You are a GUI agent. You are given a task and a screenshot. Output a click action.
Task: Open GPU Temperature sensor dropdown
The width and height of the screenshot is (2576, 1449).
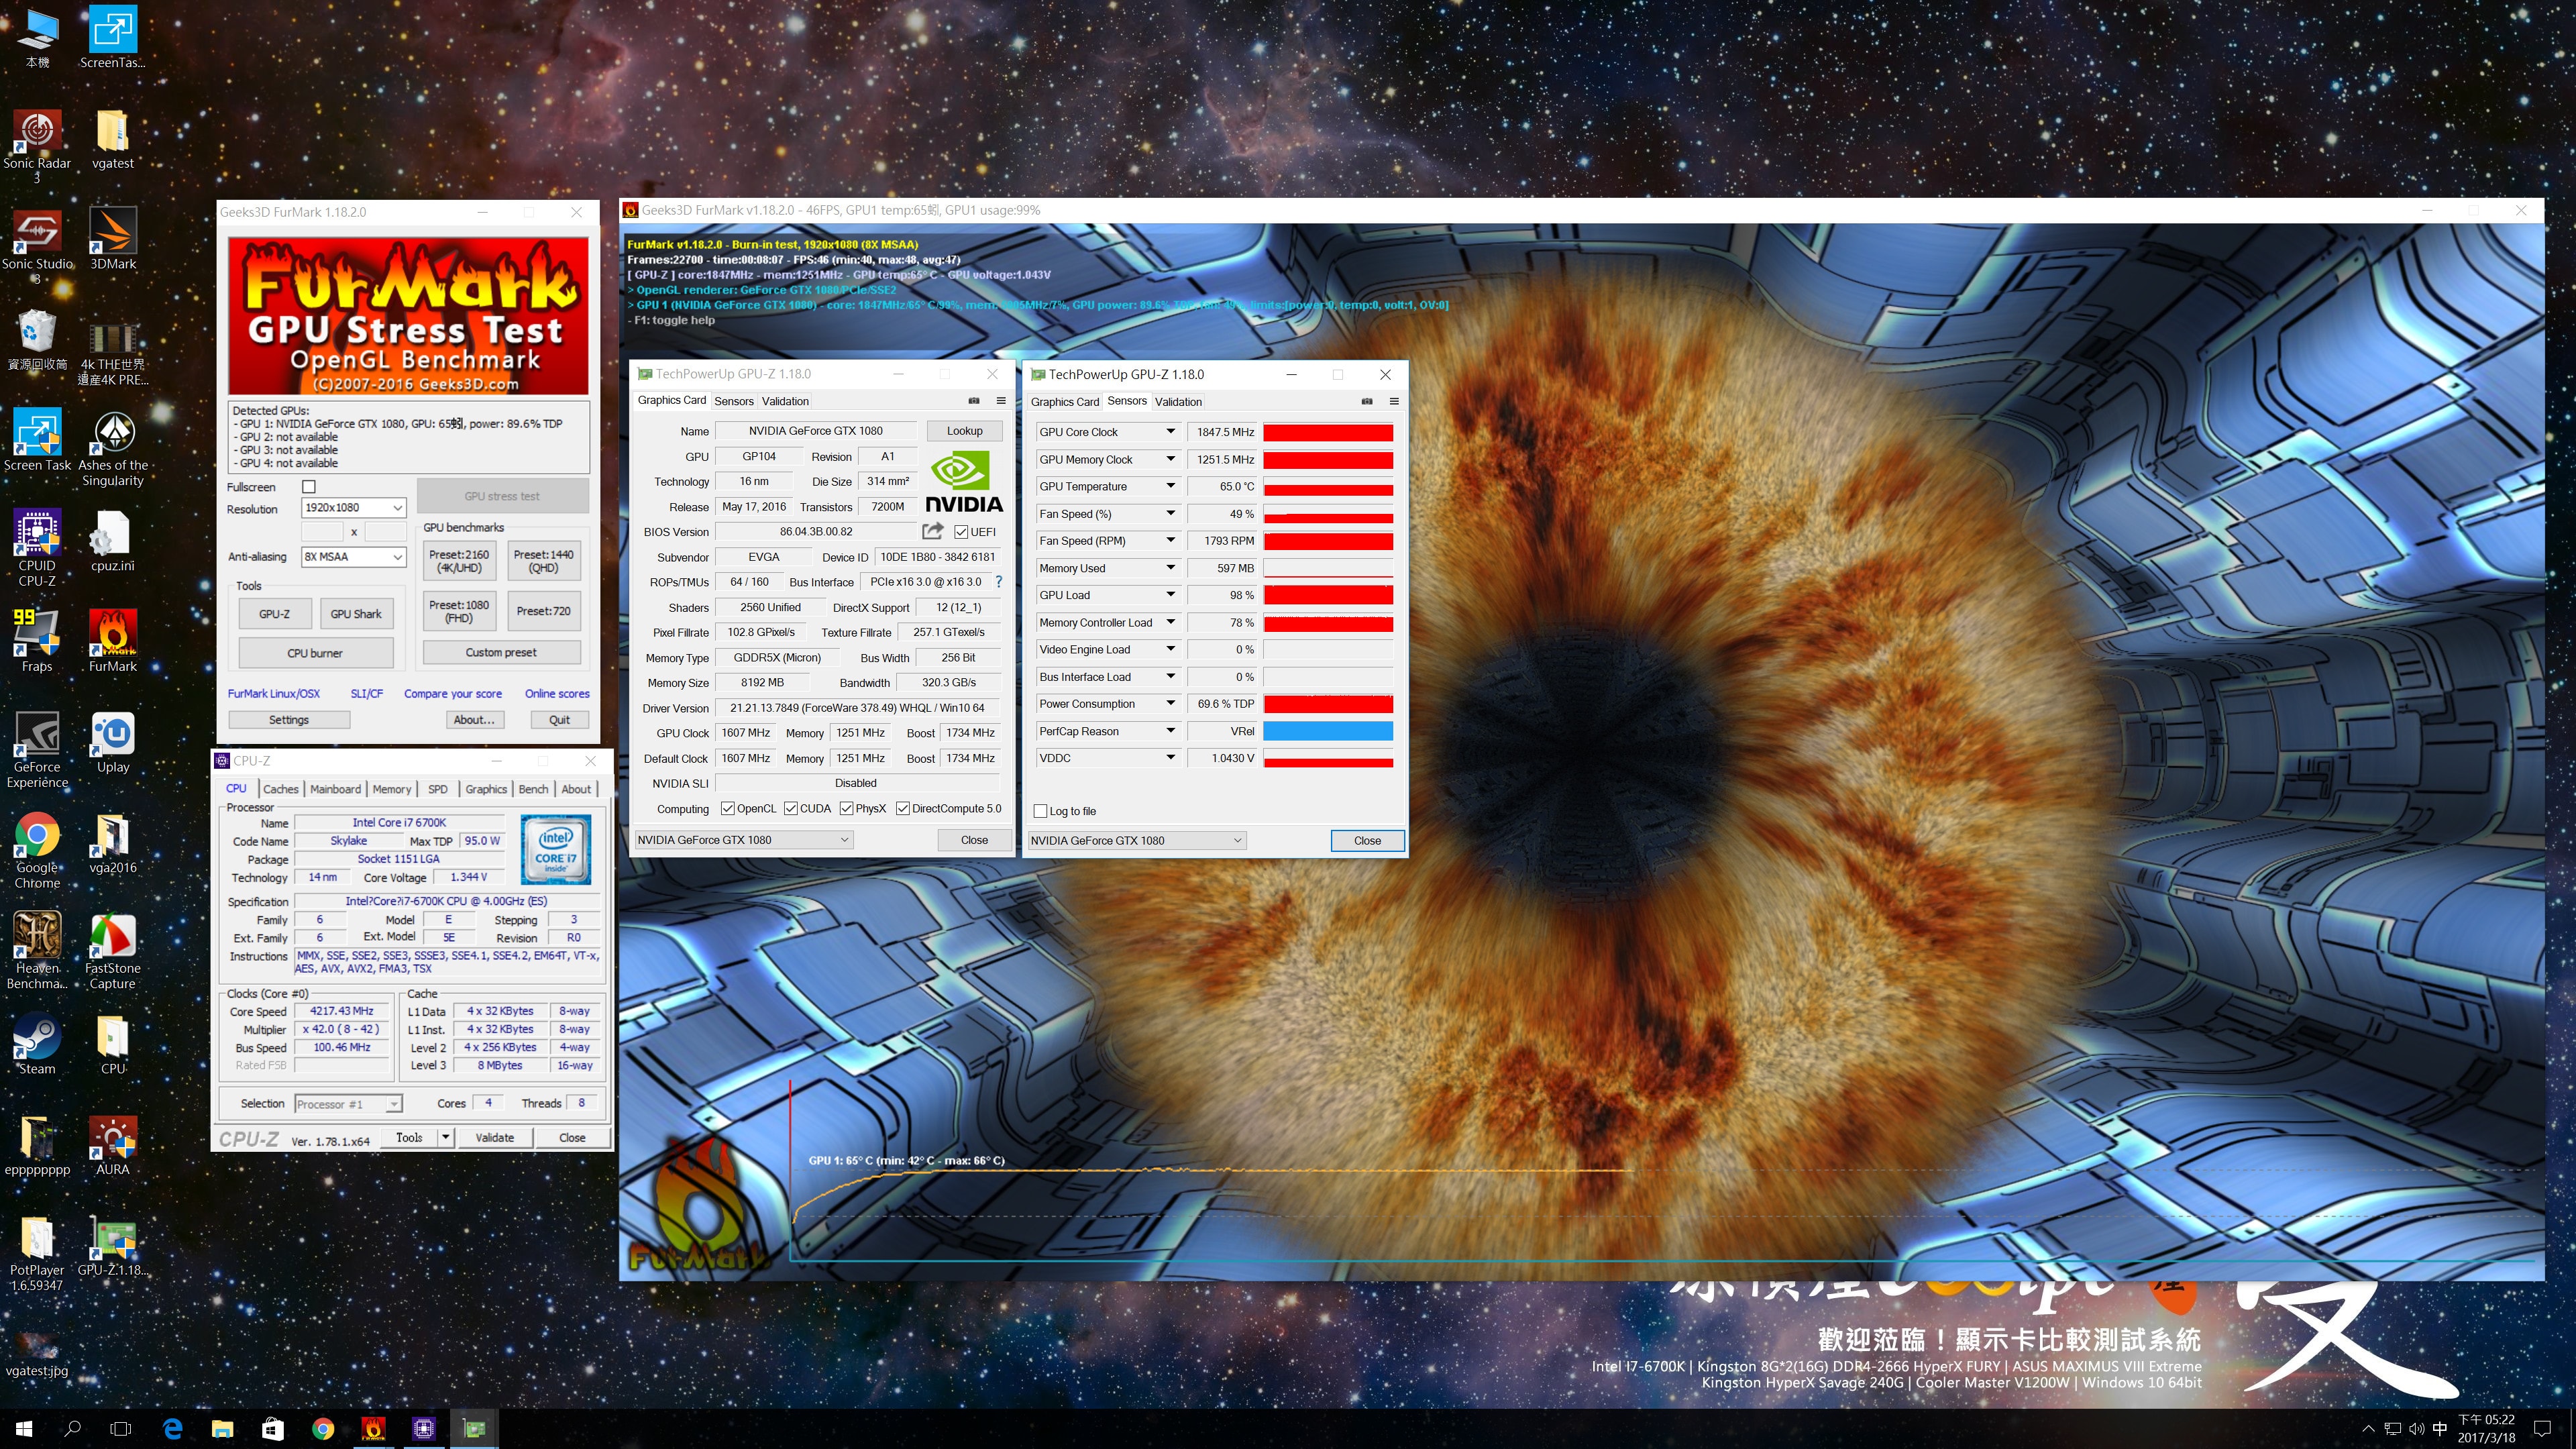(1170, 486)
